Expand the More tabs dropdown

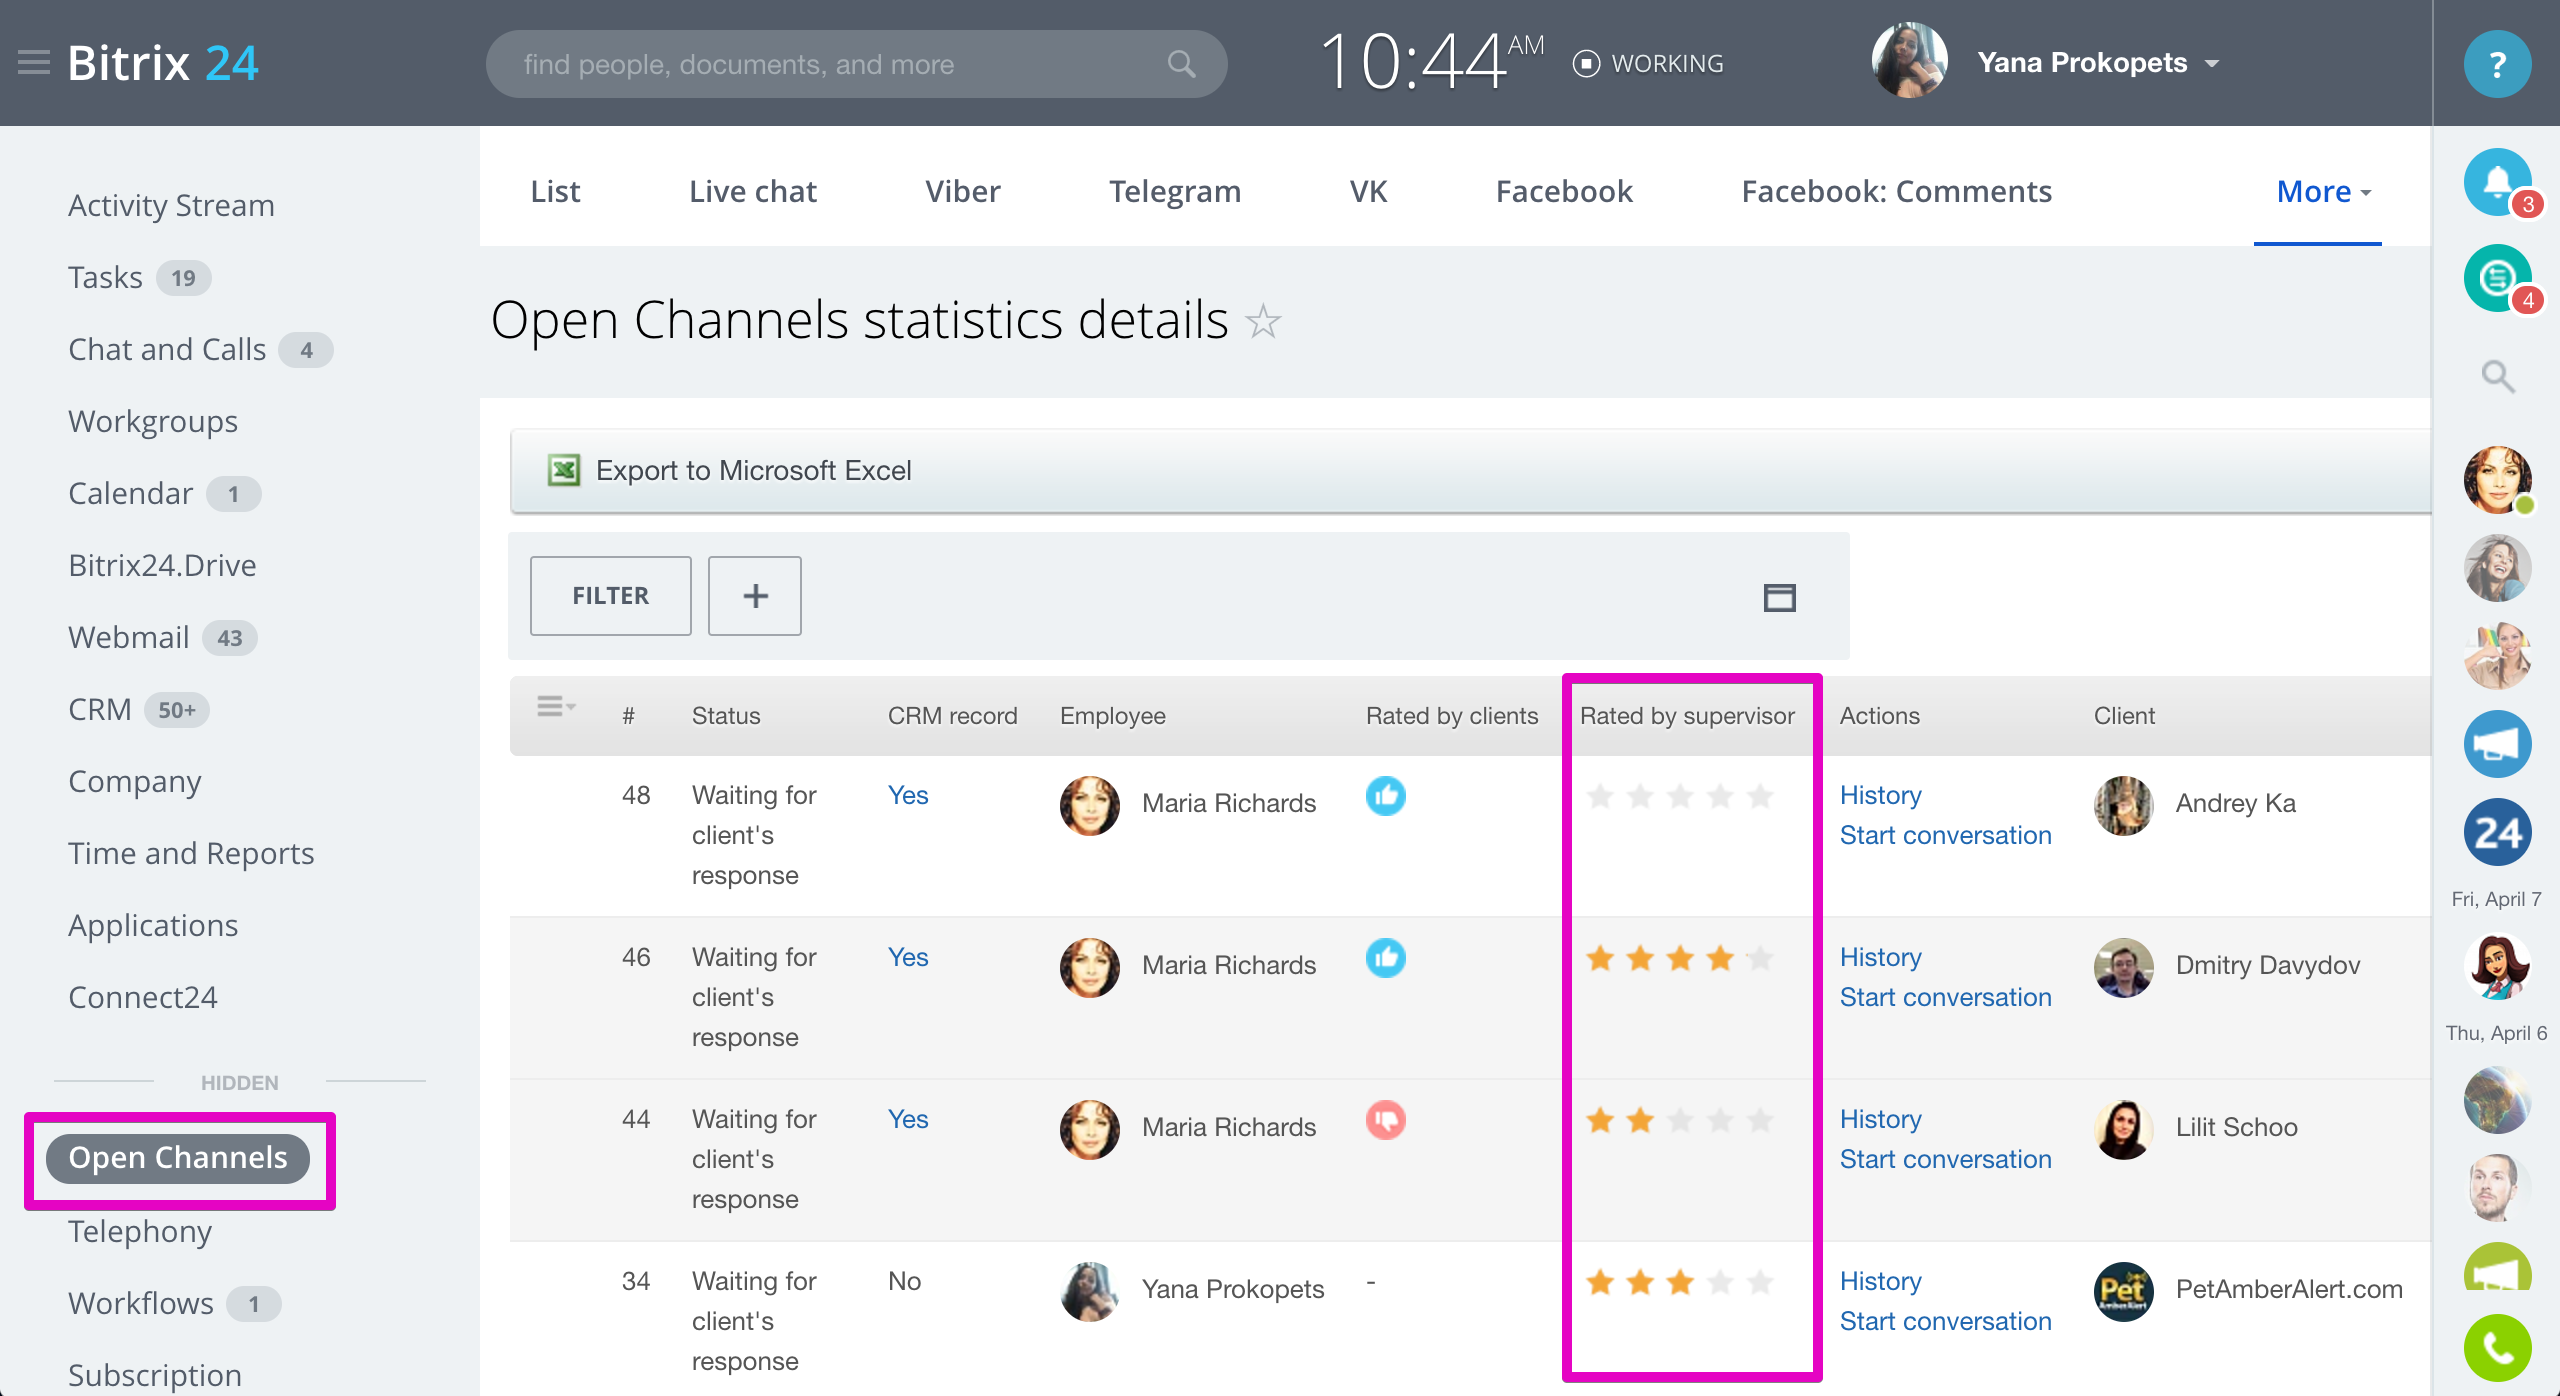pyautogui.click(x=2323, y=191)
